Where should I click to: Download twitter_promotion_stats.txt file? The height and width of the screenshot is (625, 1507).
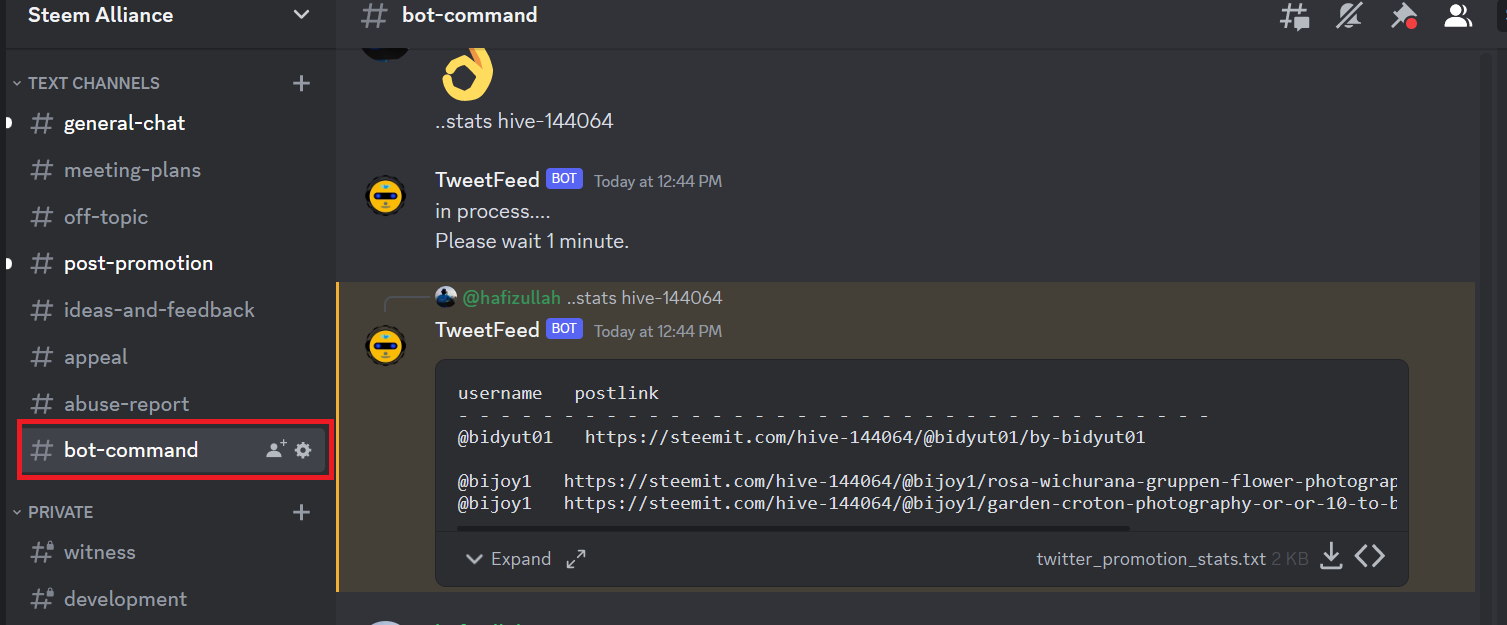pyautogui.click(x=1331, y=557)
